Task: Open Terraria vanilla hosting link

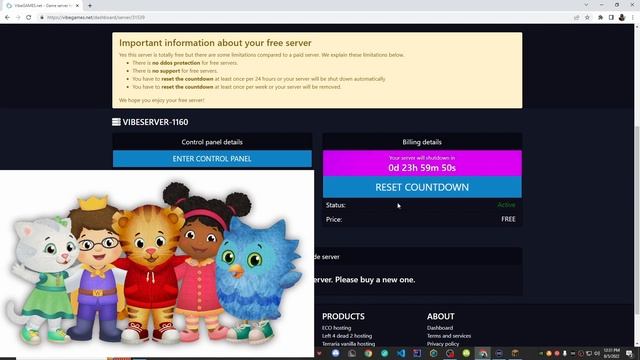Action: coord(349,344)
